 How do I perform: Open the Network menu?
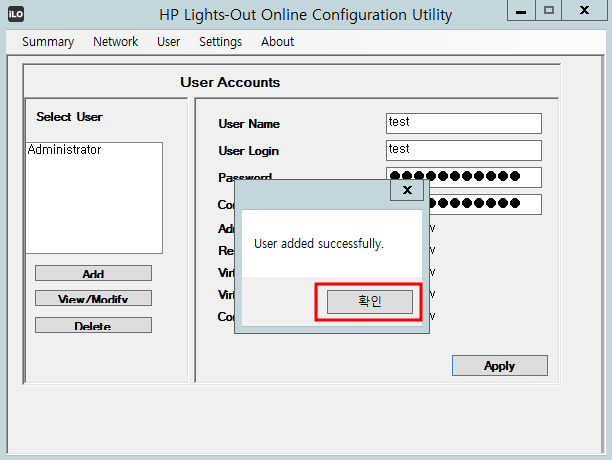pos(116,41)
